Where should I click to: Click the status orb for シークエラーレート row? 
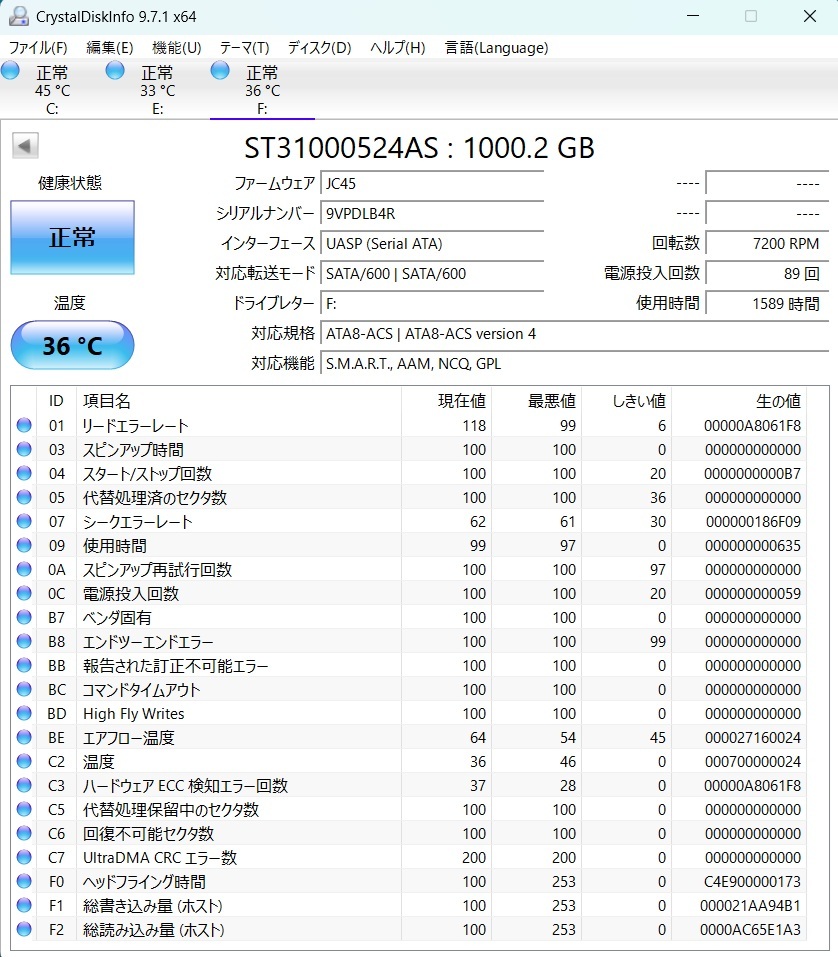24,522
